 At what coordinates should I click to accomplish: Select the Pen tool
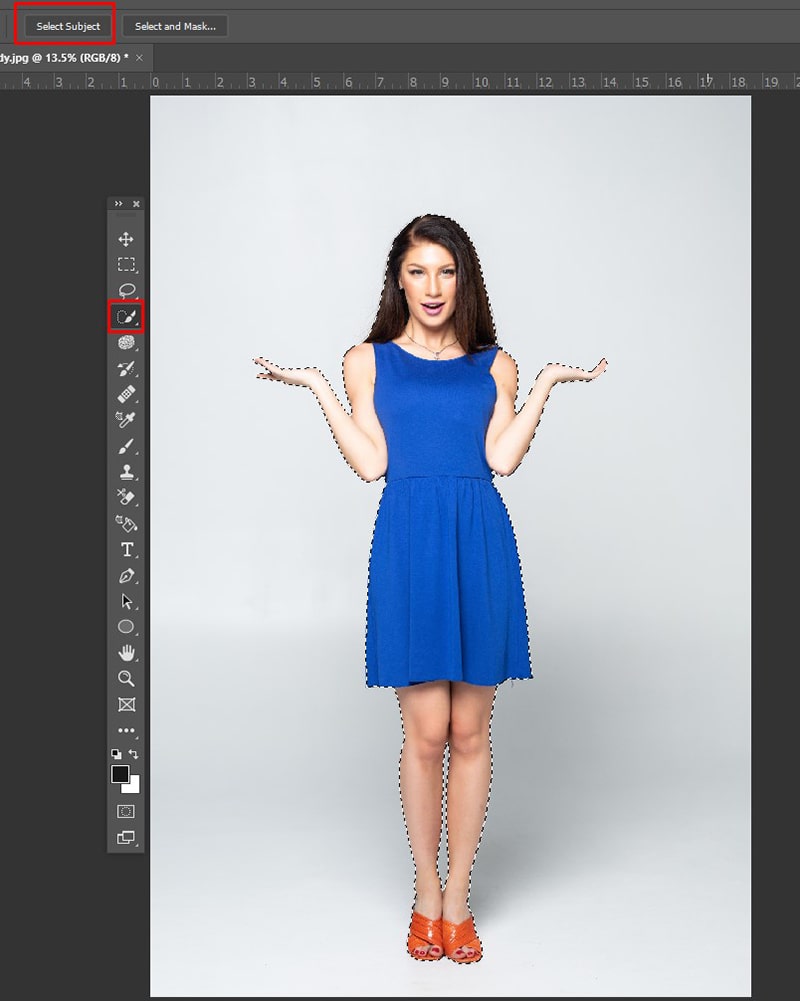point(126,576)
